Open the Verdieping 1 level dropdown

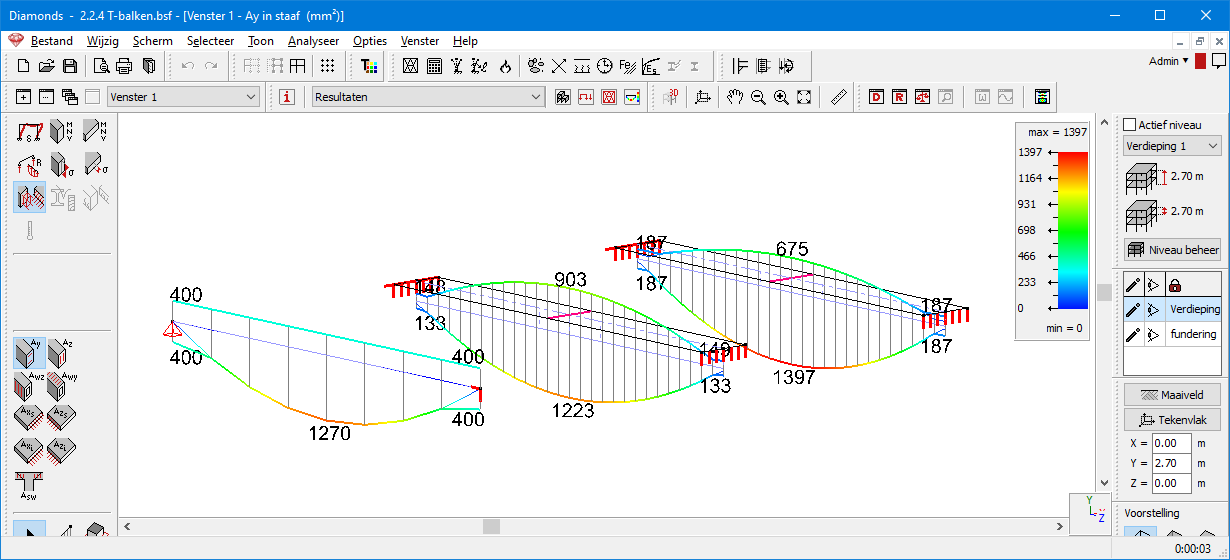[1172, 146]
